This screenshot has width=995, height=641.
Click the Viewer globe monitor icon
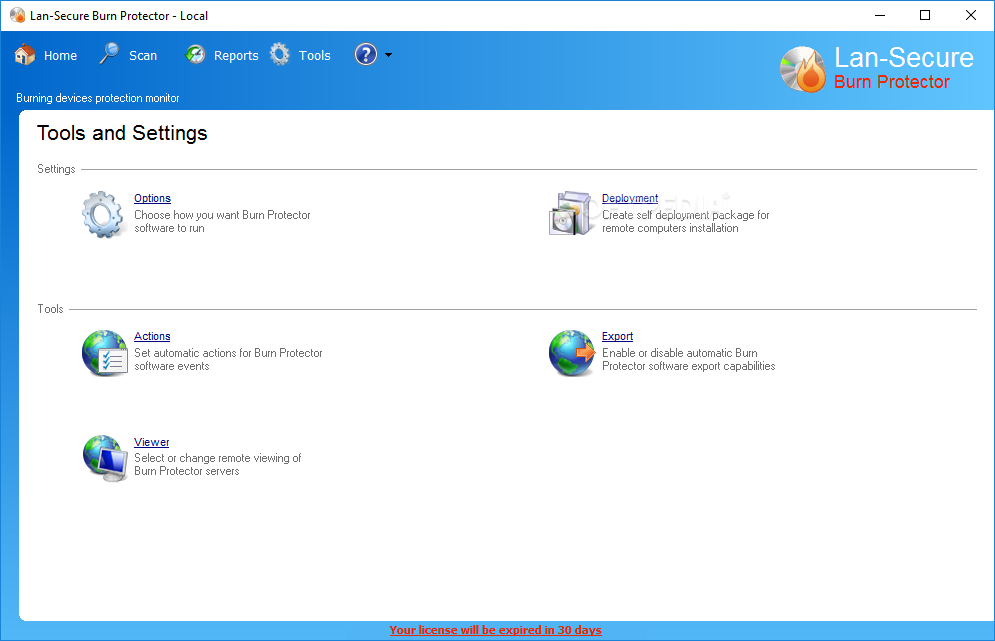(x=105, y=458)
